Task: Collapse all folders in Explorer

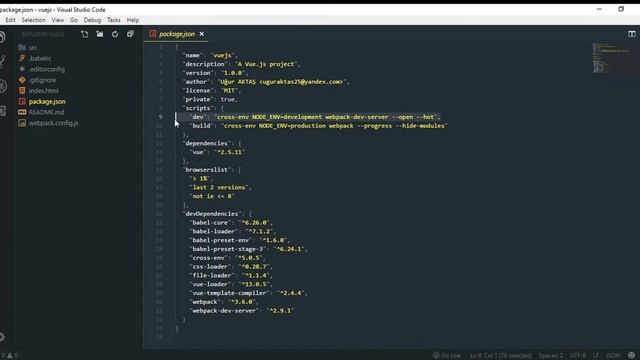Action: pyautogui.click(x=130, y=34)
